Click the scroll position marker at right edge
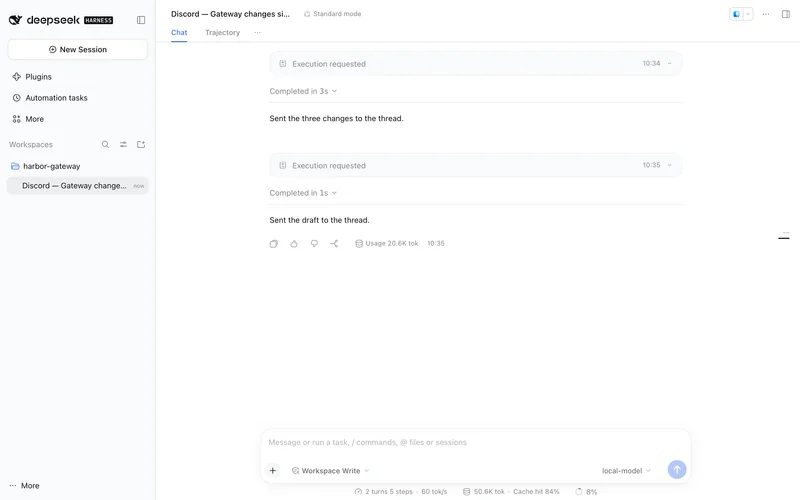This screenshot has width=800, height=500. click(784, 236)
